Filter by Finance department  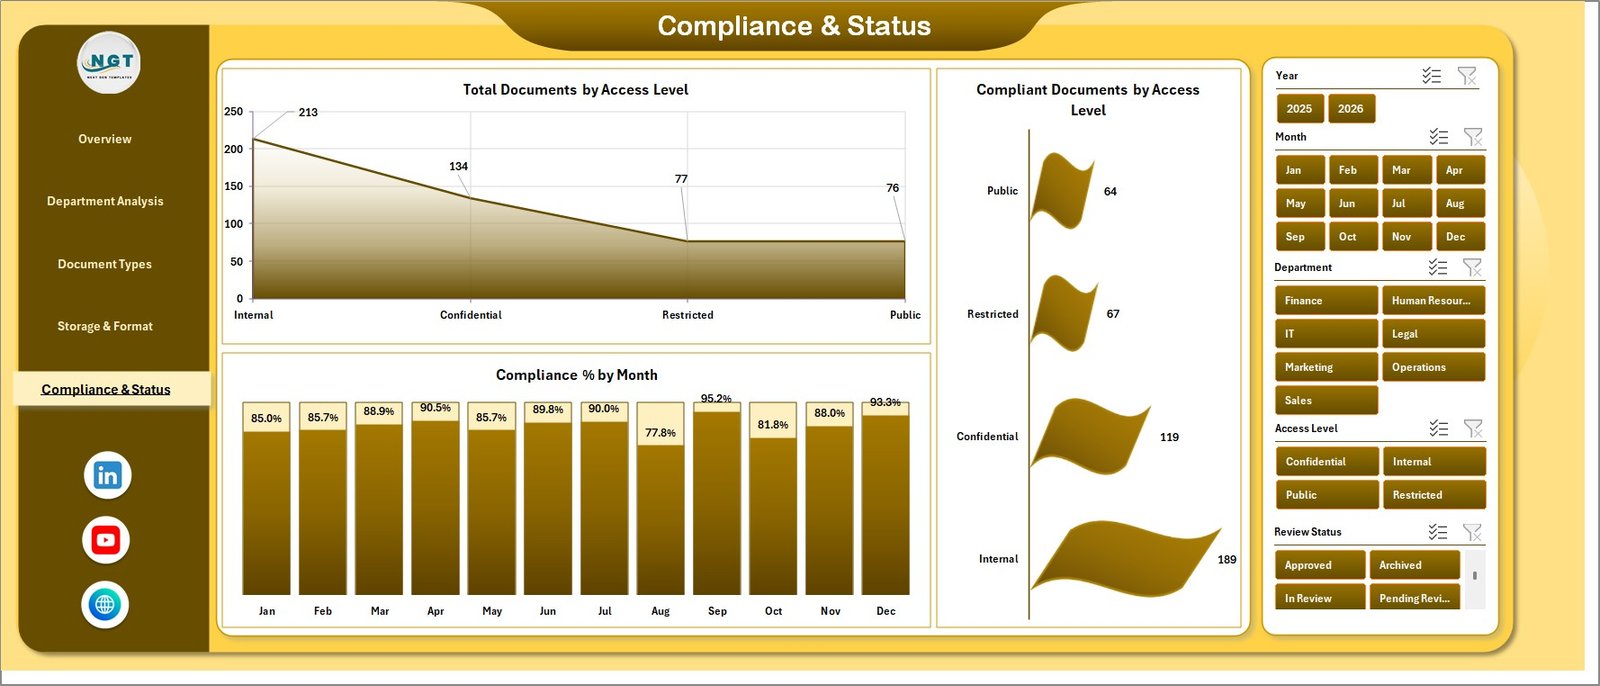point(1327,300)
